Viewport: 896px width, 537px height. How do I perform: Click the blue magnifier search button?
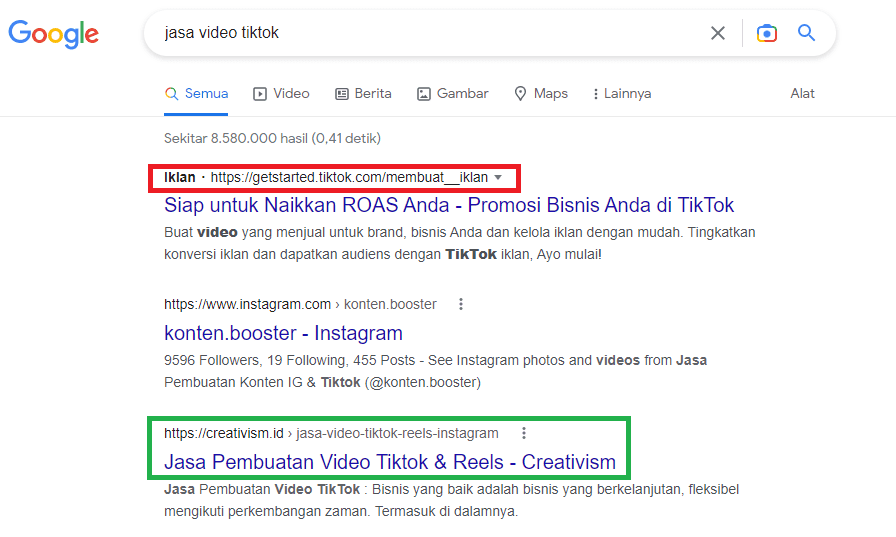pyautogui.click(x=806, y=33)
